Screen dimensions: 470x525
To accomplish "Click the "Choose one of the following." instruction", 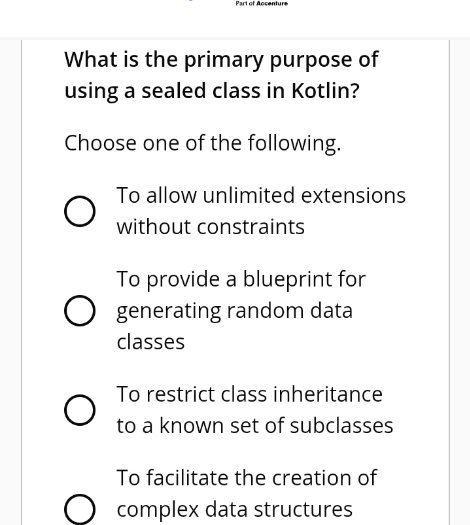I will pos(203,144).
